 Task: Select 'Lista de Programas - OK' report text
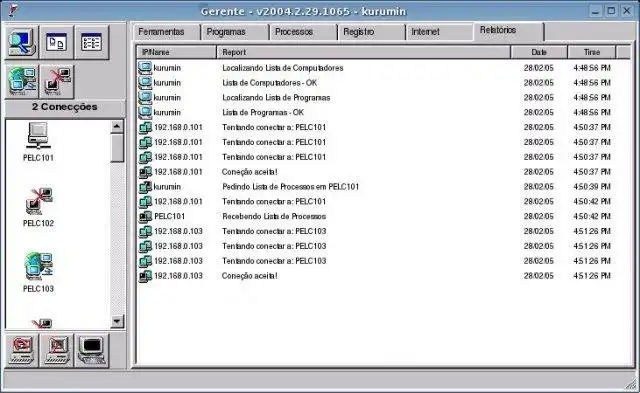tap(263, 112)
